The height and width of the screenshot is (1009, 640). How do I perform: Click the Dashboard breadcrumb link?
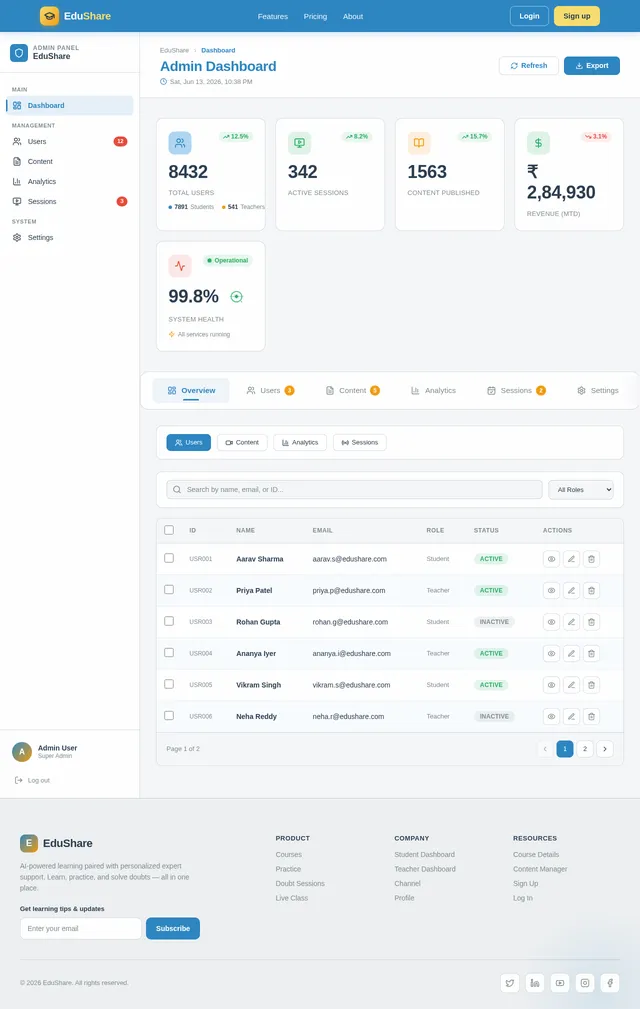pyautogui.click(x=218, y=50)
